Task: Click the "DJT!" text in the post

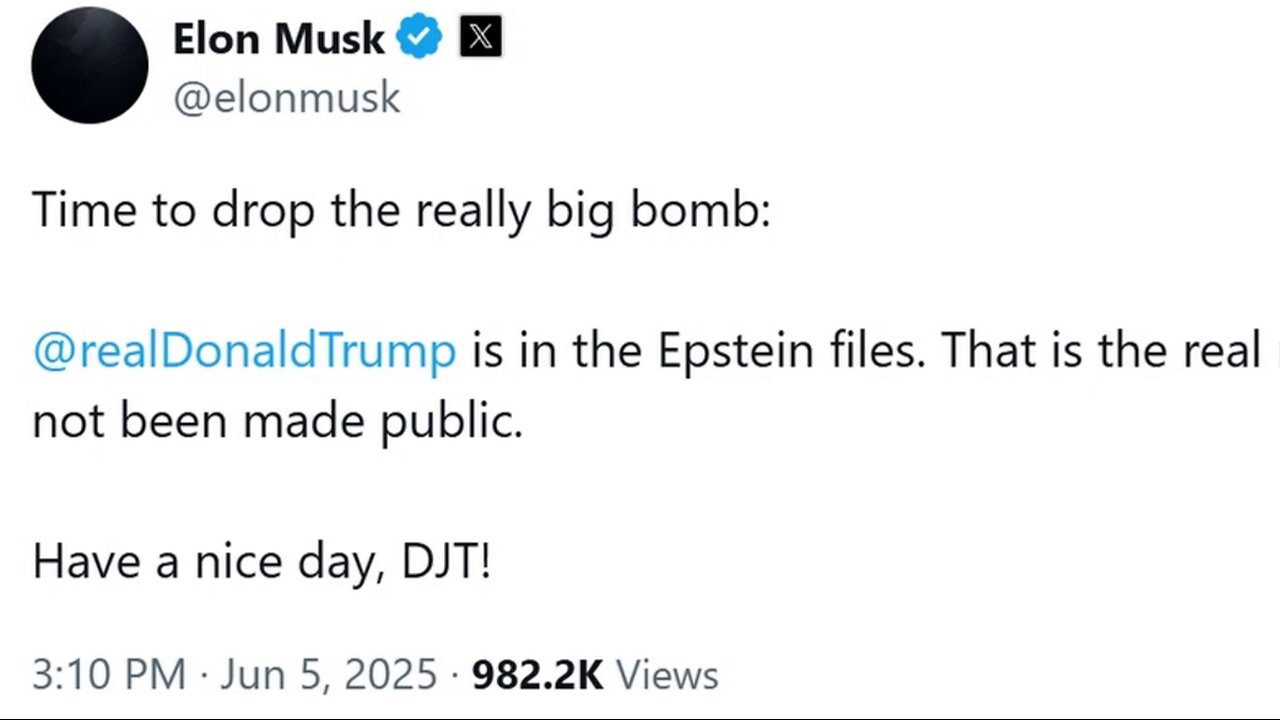Action: click(x=446, y=562)
